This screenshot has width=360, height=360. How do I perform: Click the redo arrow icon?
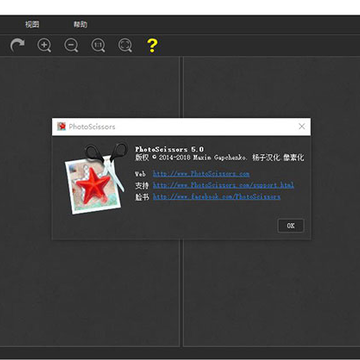click(x=17, y=45)
